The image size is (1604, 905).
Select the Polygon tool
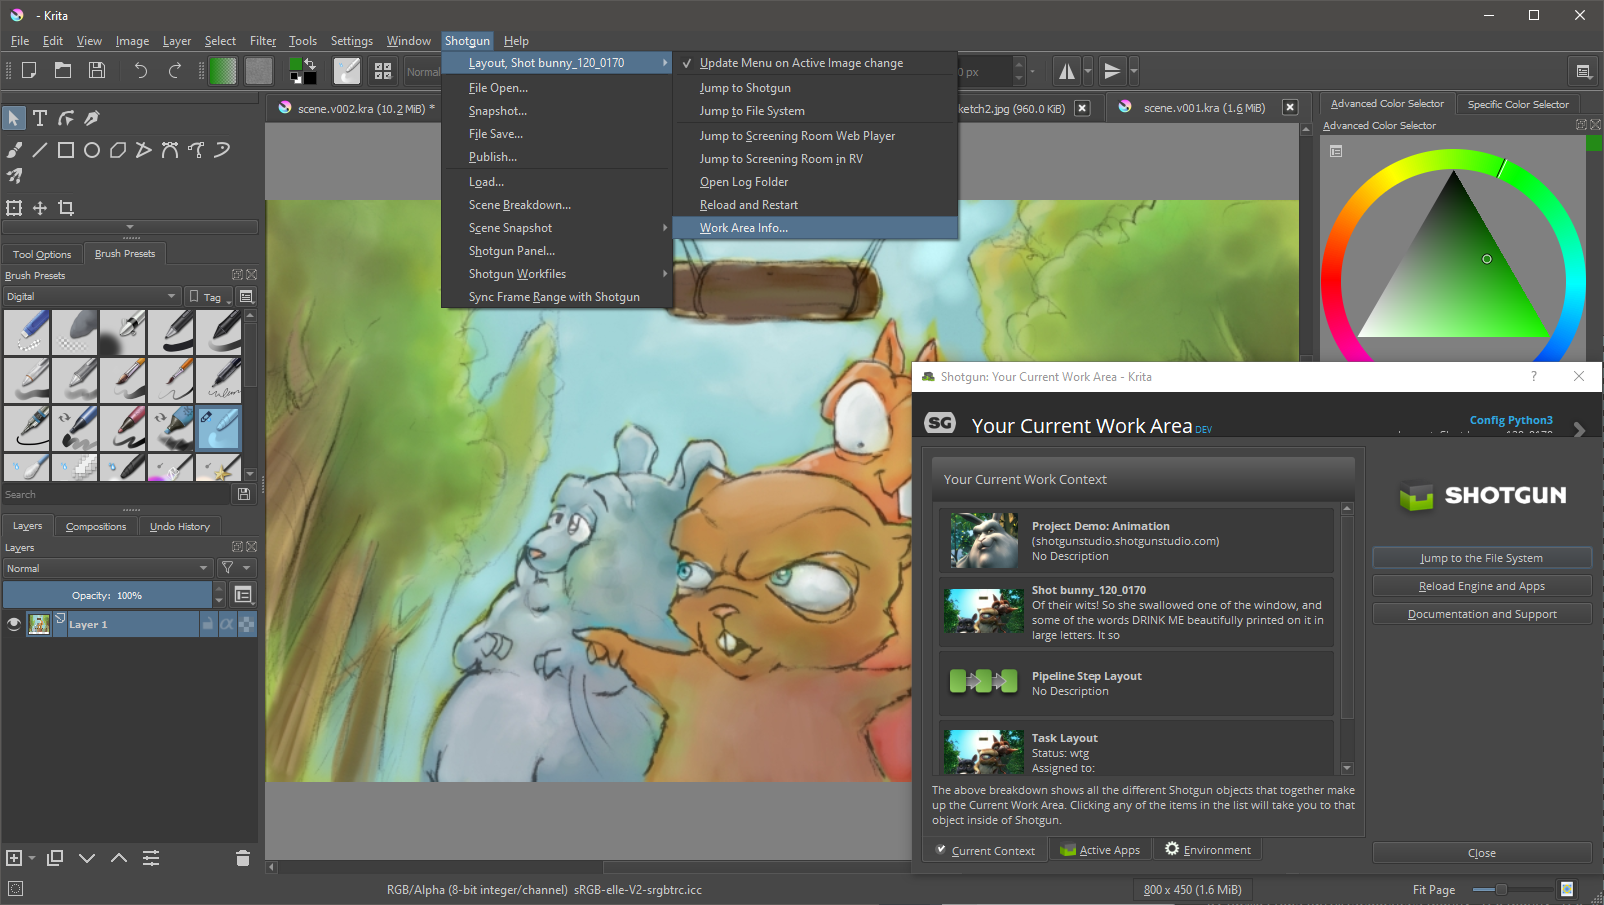118,150
